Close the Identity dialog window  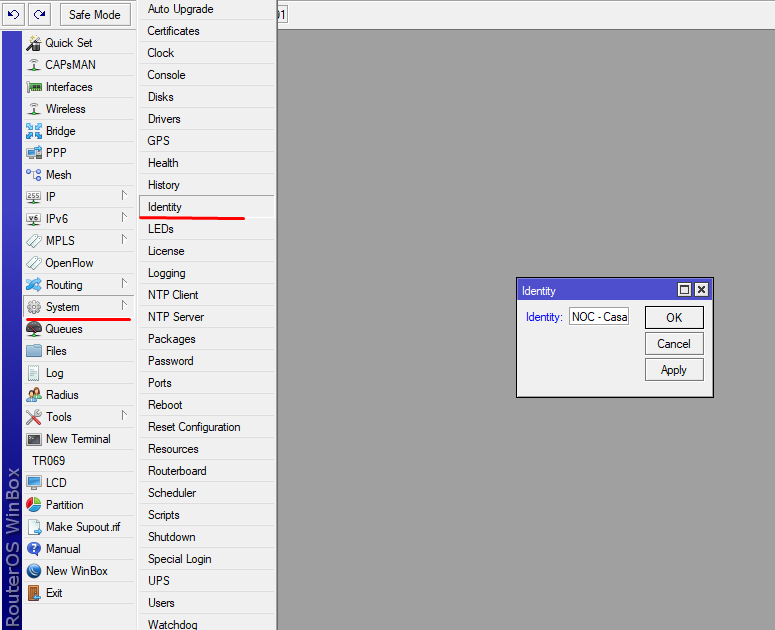click(701, 290)
